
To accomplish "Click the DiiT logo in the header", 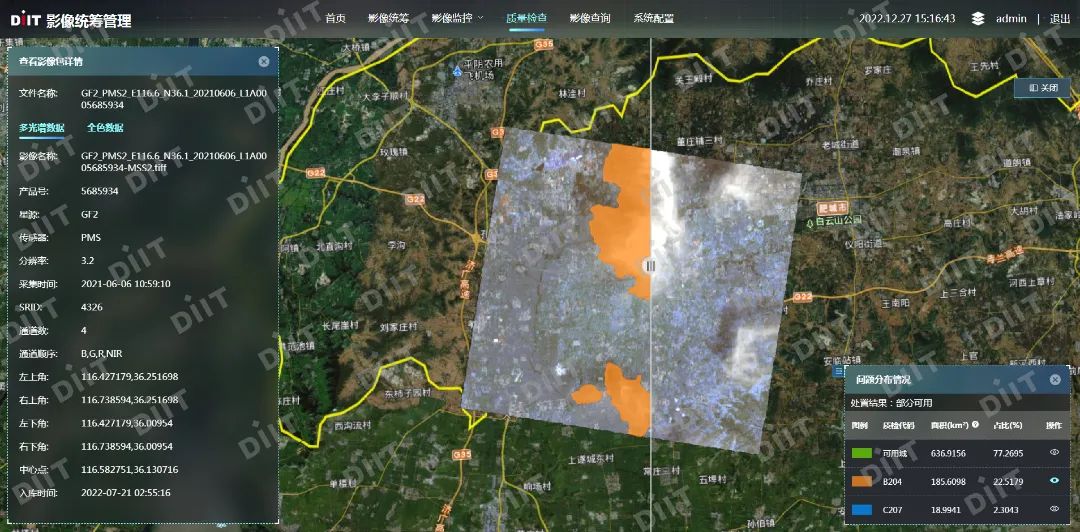I will pos(25,19).
